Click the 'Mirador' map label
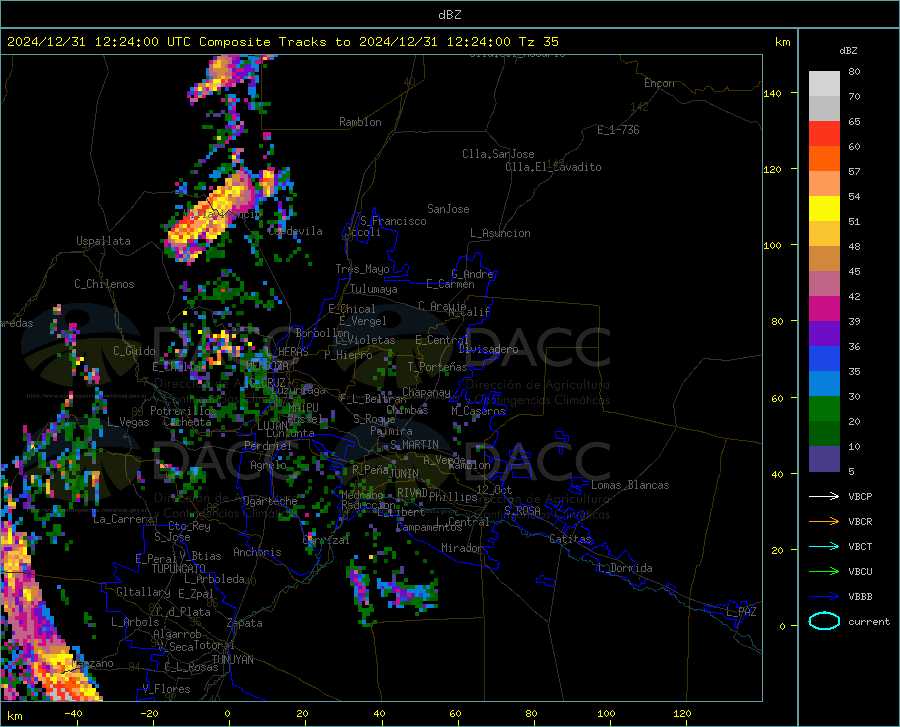Screen dimensions: 900x727 [461, 548]
